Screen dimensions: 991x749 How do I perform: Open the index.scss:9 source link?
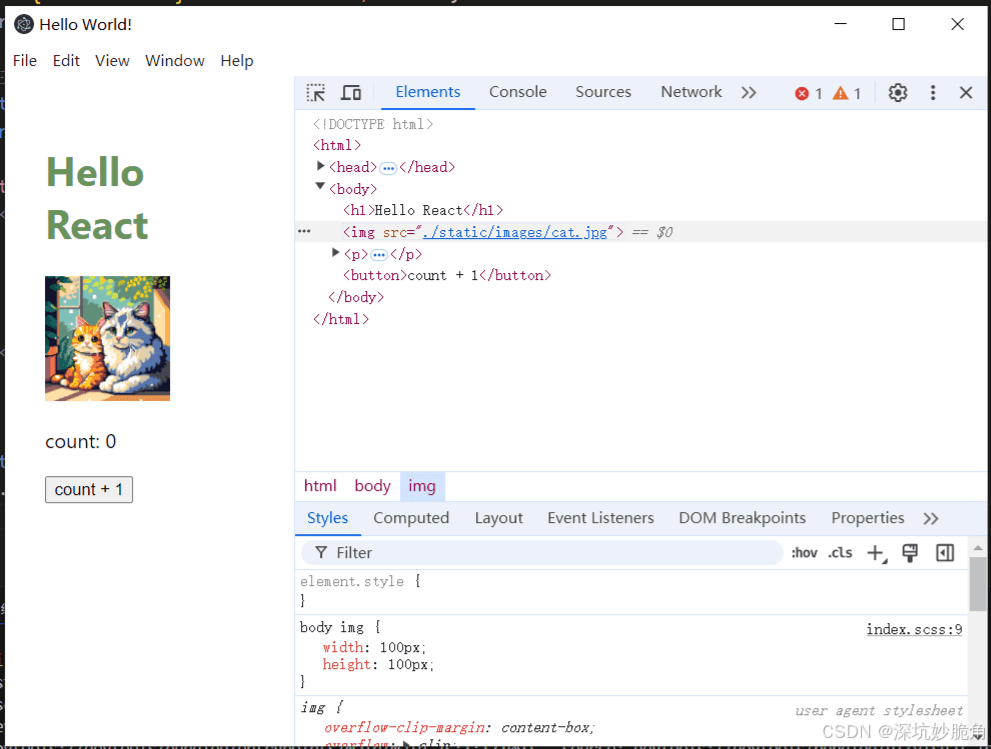[914, 629]
